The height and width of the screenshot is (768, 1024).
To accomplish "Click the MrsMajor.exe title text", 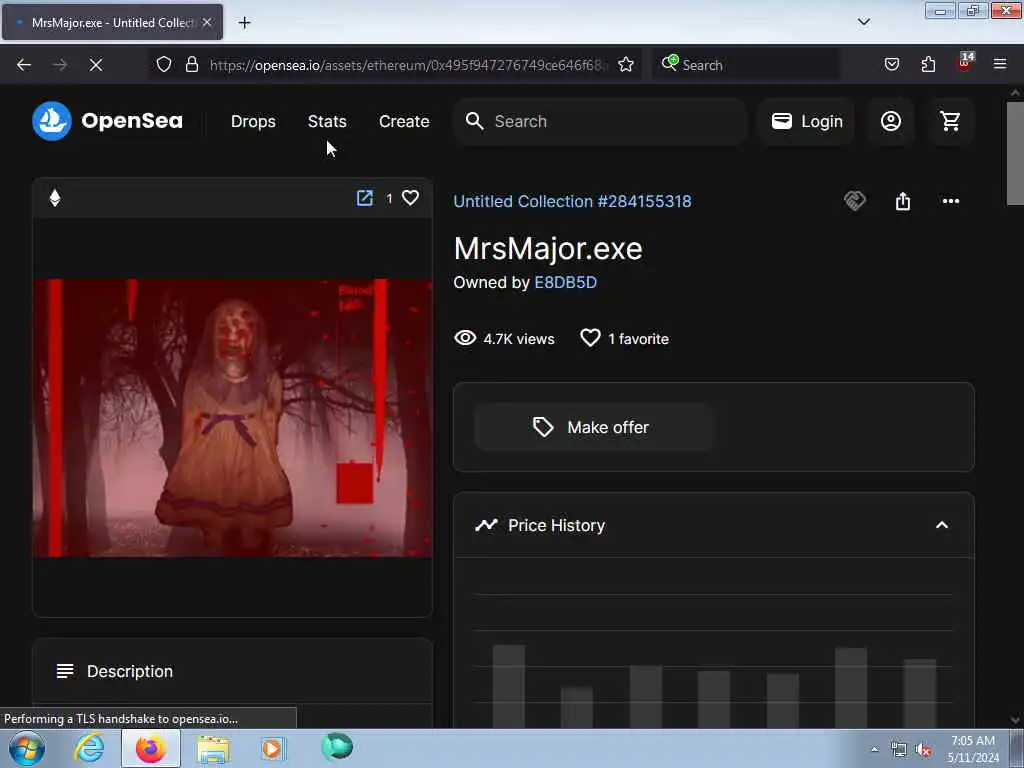I will (548, 249).
